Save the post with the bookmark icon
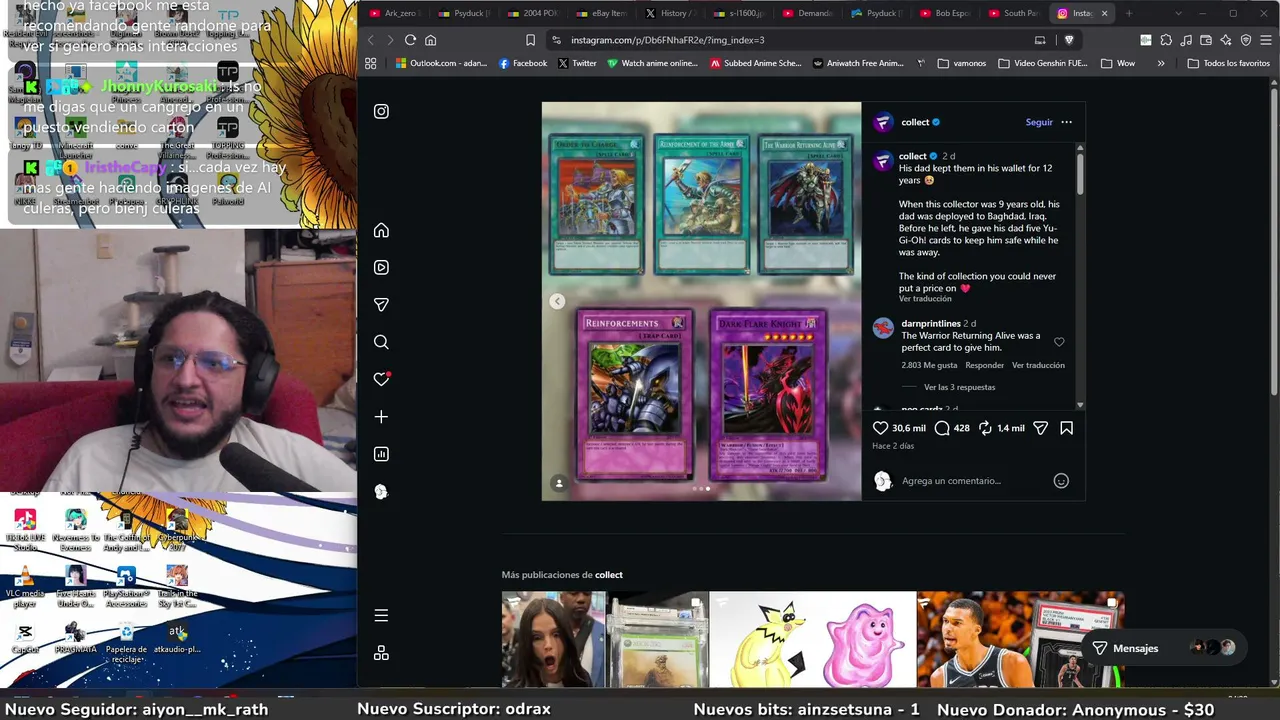The width and height of the screenshot is (1280, 720). click(1067, 428)
